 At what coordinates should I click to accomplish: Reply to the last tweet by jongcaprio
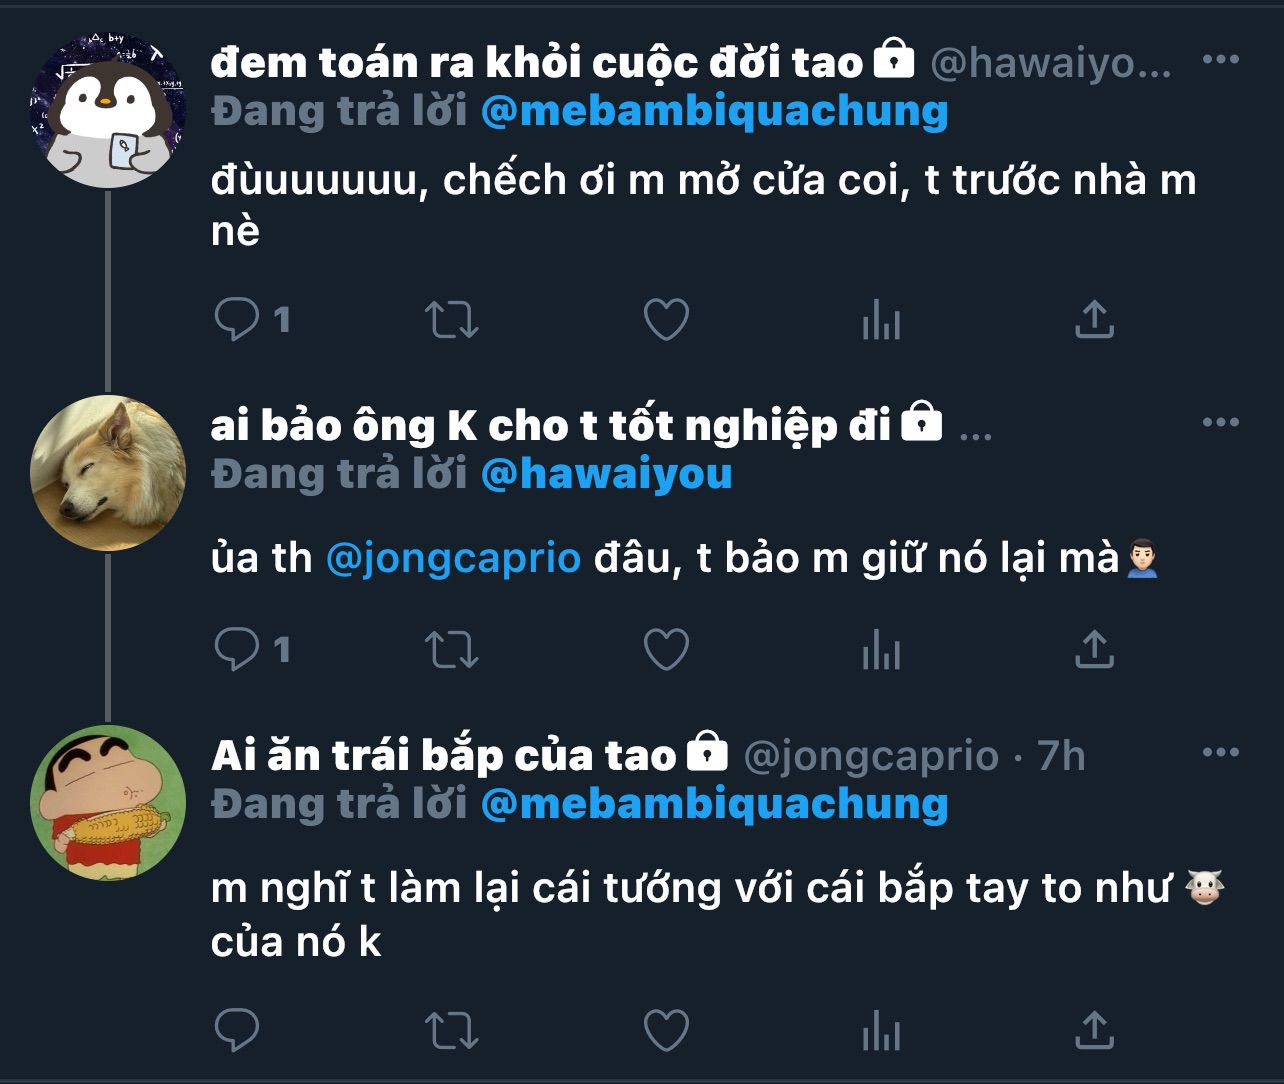click(x=237, y=1029)
